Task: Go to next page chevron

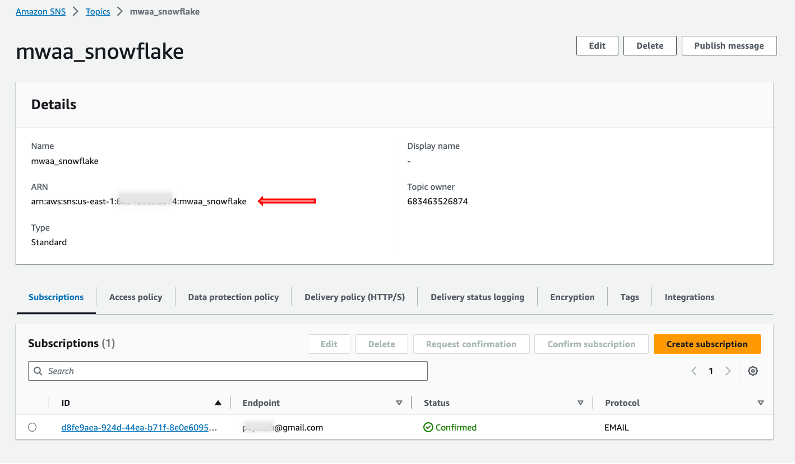Action: tap(728, 371)
